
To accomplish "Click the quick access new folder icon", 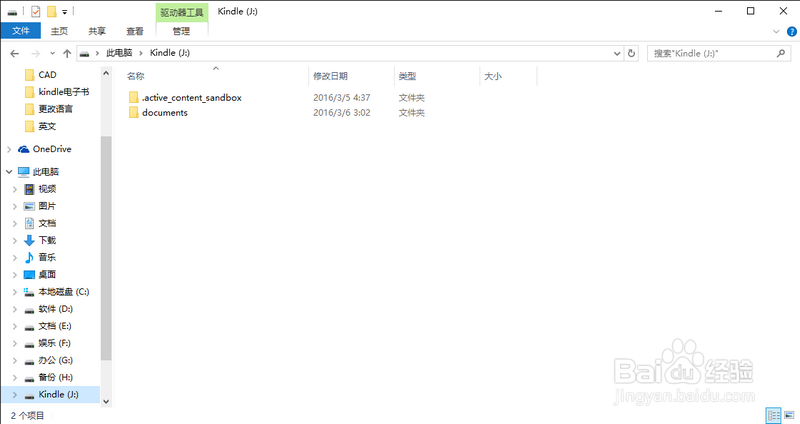I will [52, 11].
